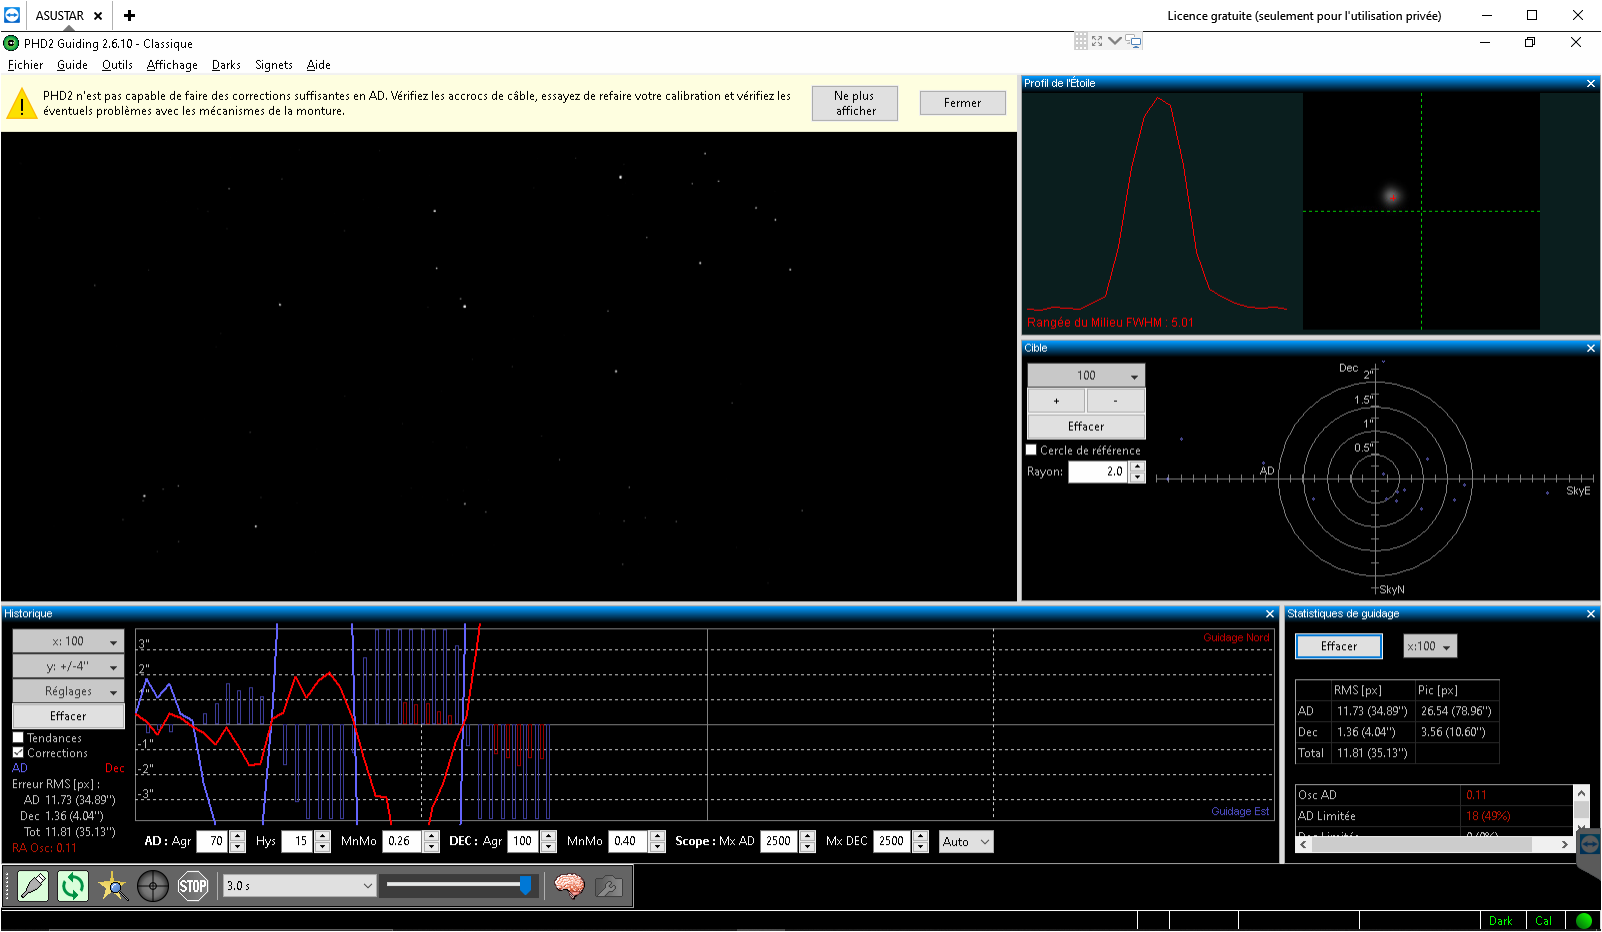Open the Cible 100 zoom dropdown
The image size is (1602, 932).
click(x=1086, y=375)
